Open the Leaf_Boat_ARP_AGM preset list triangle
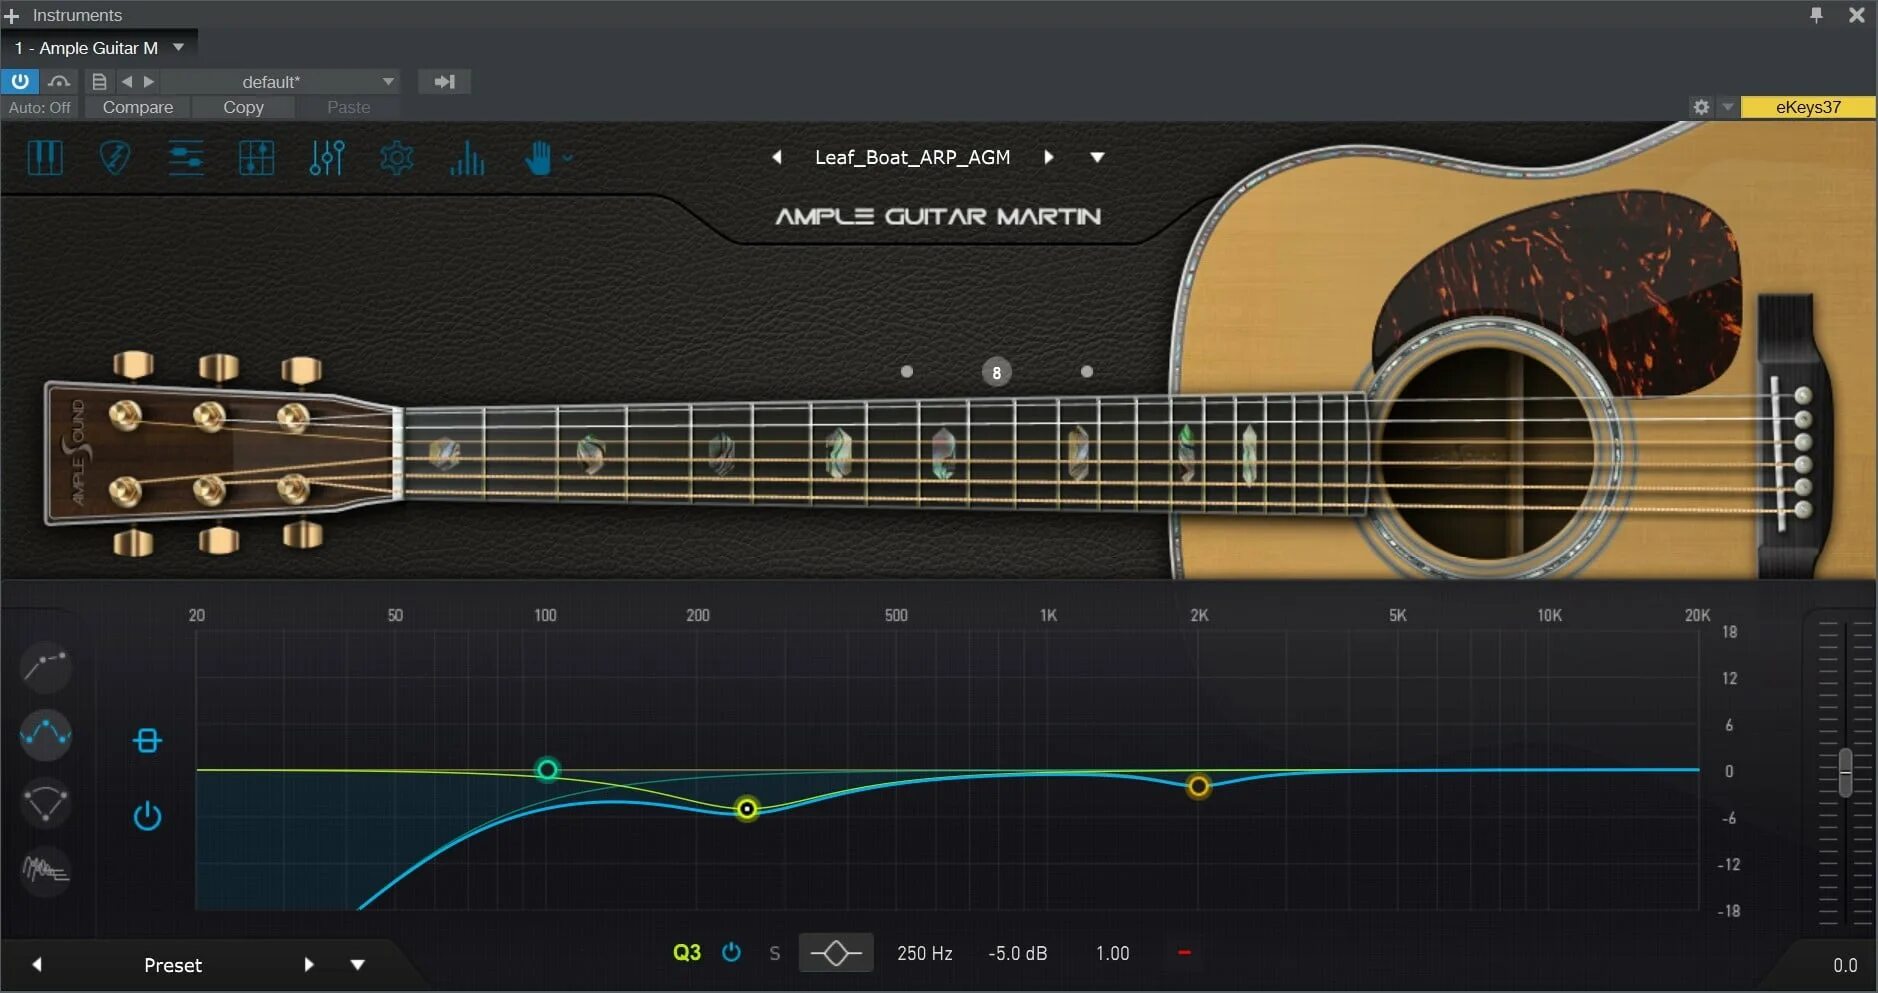 [1097, 157]
